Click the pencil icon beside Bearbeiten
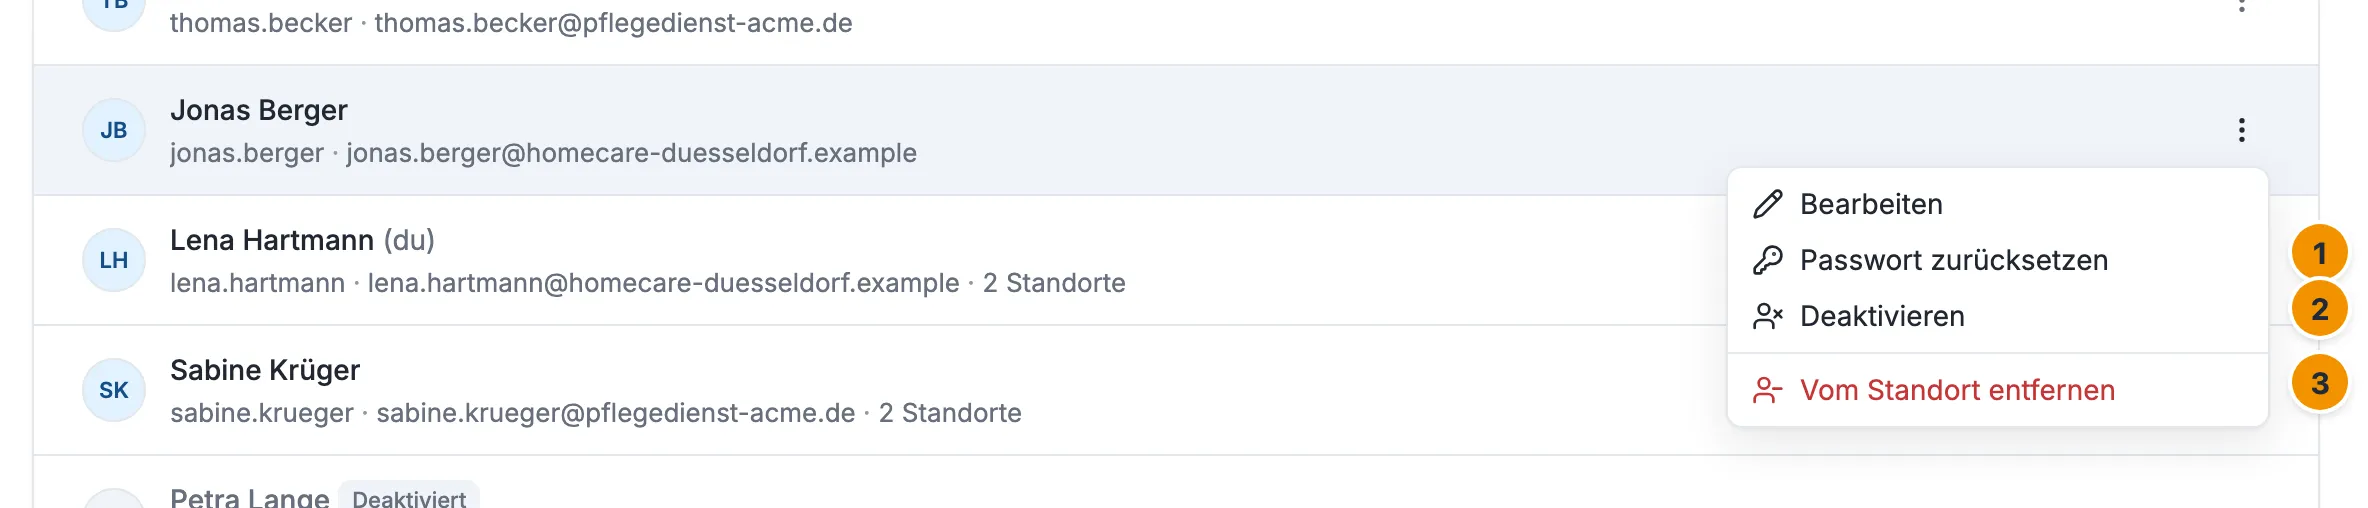Screen dimensions: 2368x508 (1767, 204)
